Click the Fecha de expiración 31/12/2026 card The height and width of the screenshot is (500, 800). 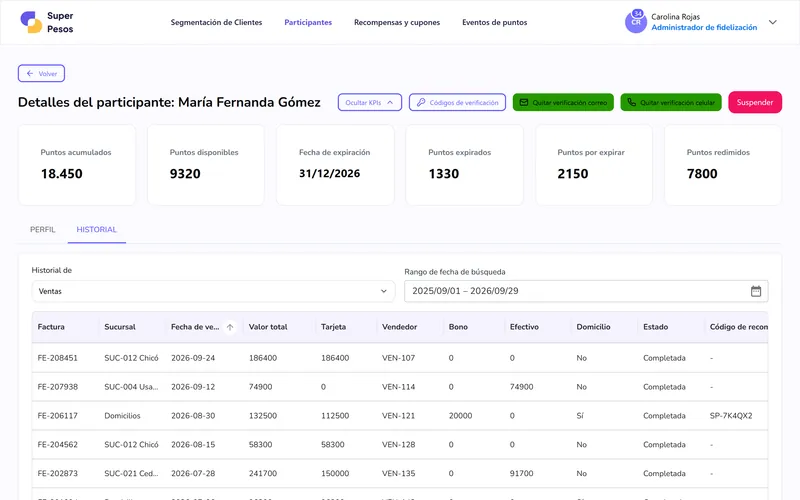click(x=335, y=165)
